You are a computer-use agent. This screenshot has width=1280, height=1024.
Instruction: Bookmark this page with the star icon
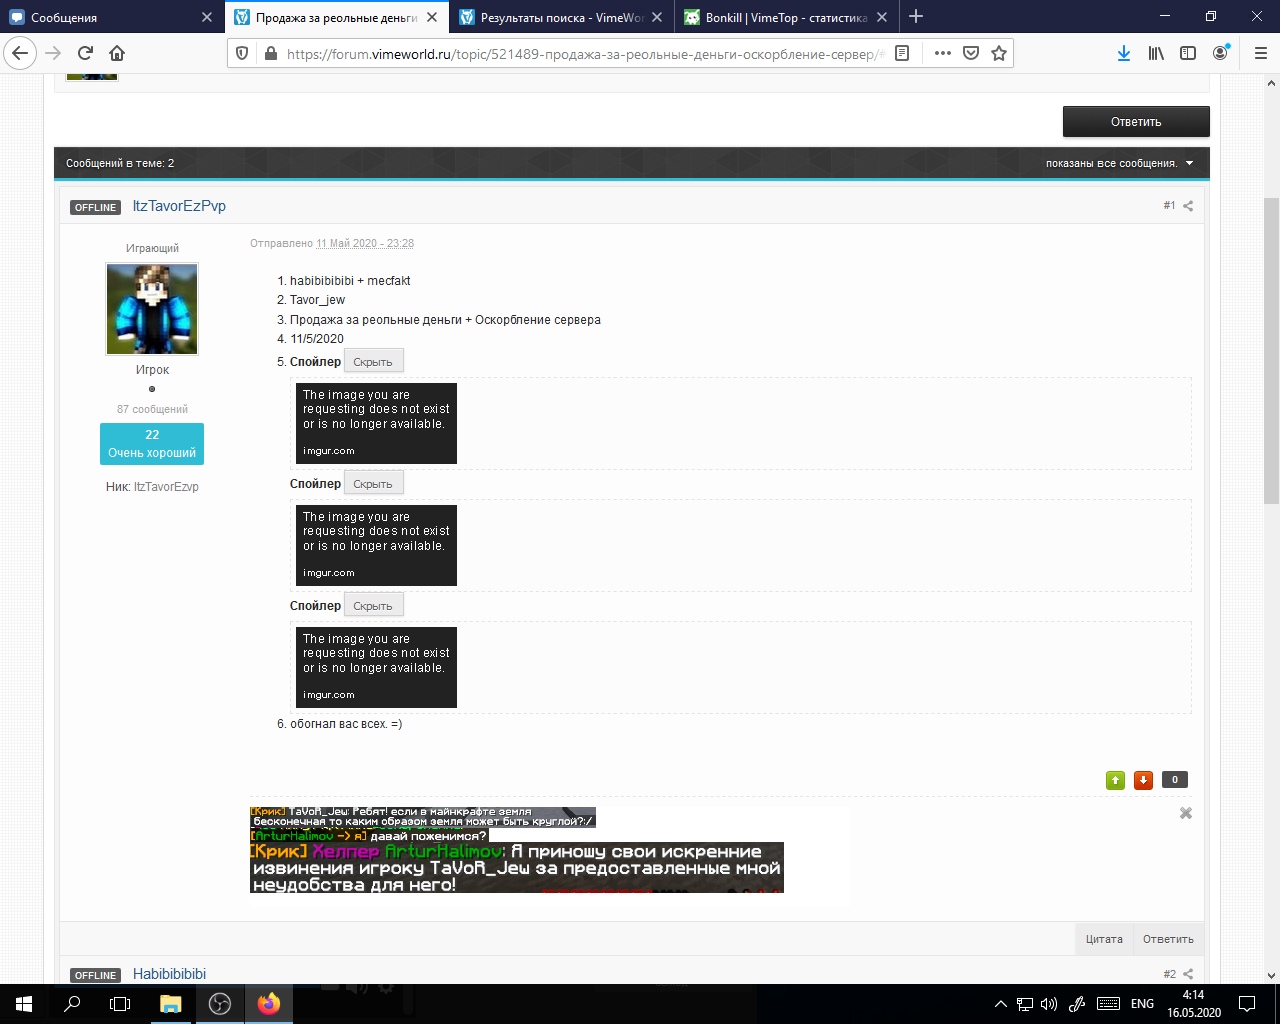998,53
